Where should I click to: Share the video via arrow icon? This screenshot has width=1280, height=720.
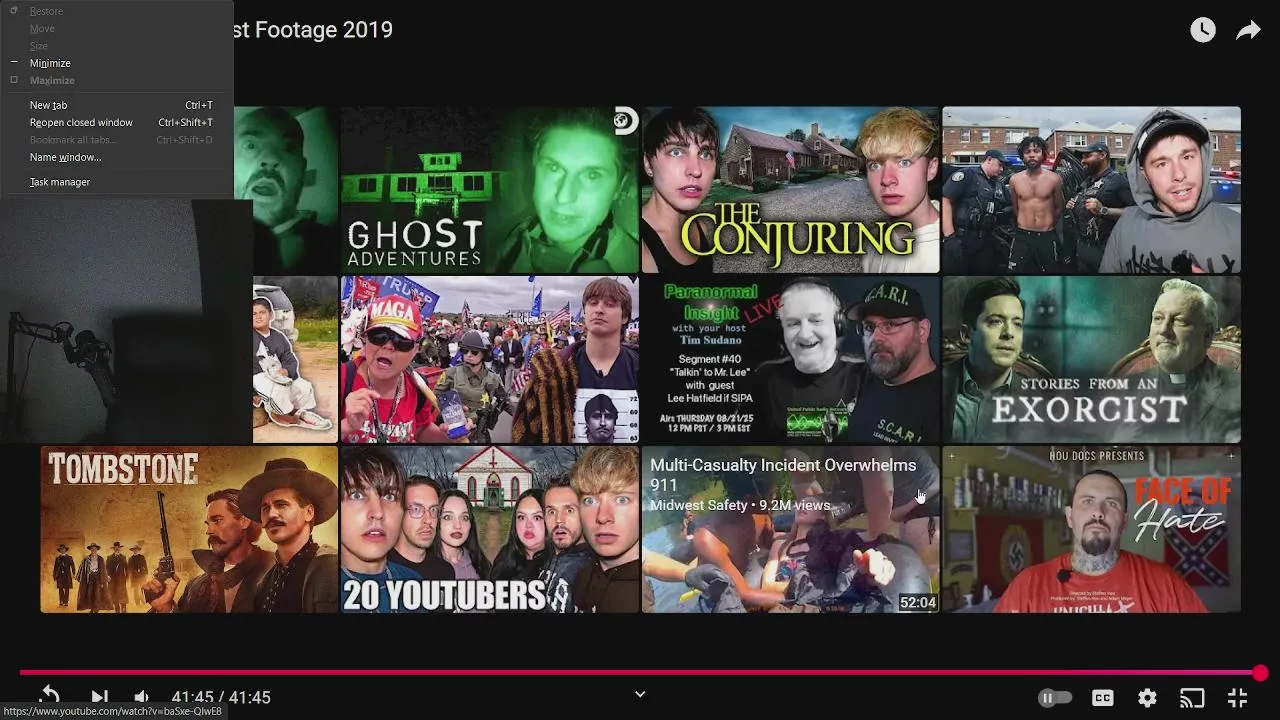(1248, 31)
